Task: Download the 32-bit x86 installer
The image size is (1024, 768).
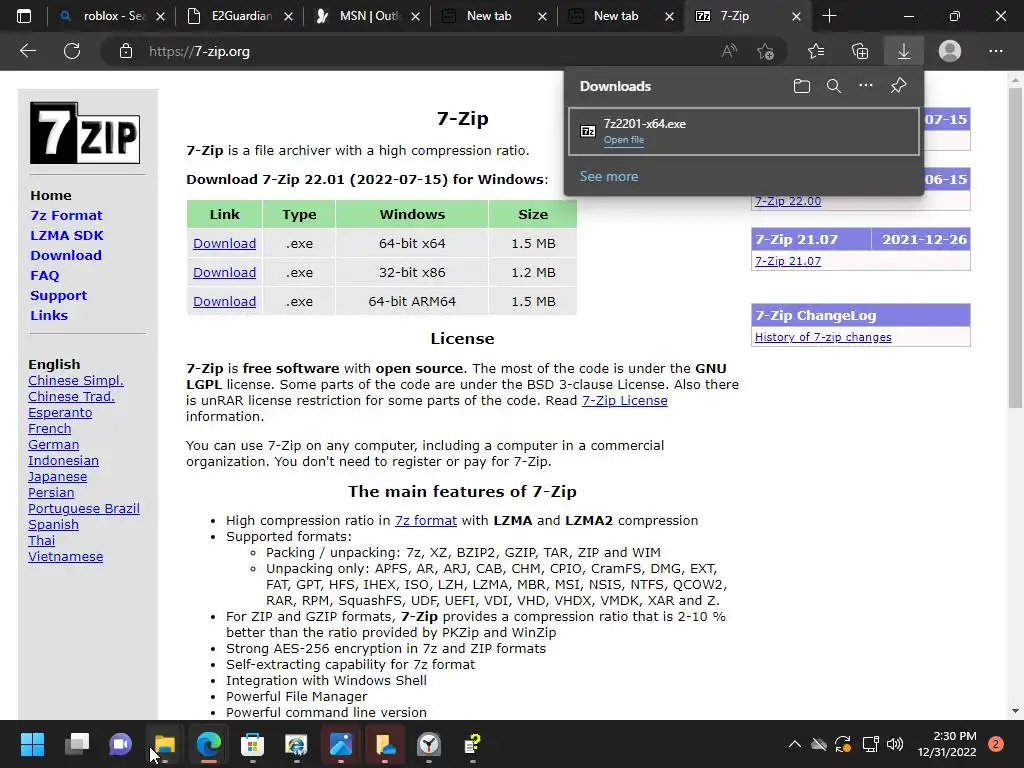Action: coord(224,272)
